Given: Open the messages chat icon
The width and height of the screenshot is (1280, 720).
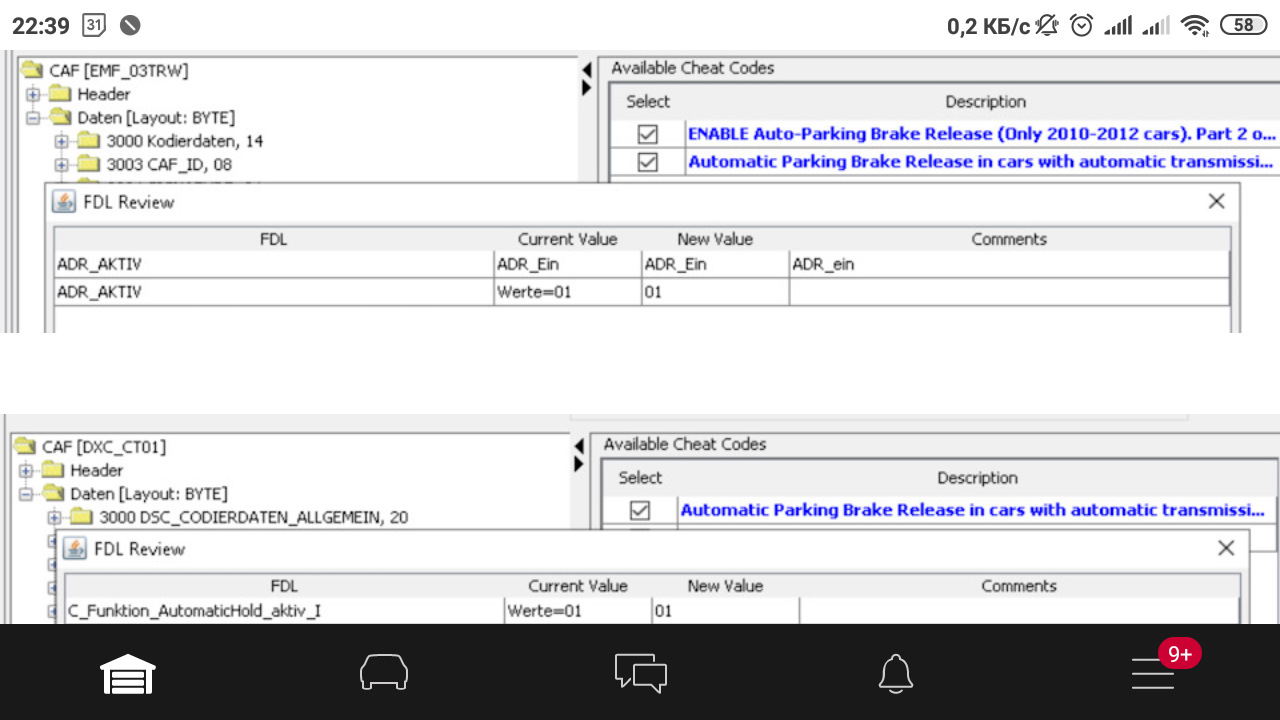Looking at the screenshot, I should click(x=640, y=673).
